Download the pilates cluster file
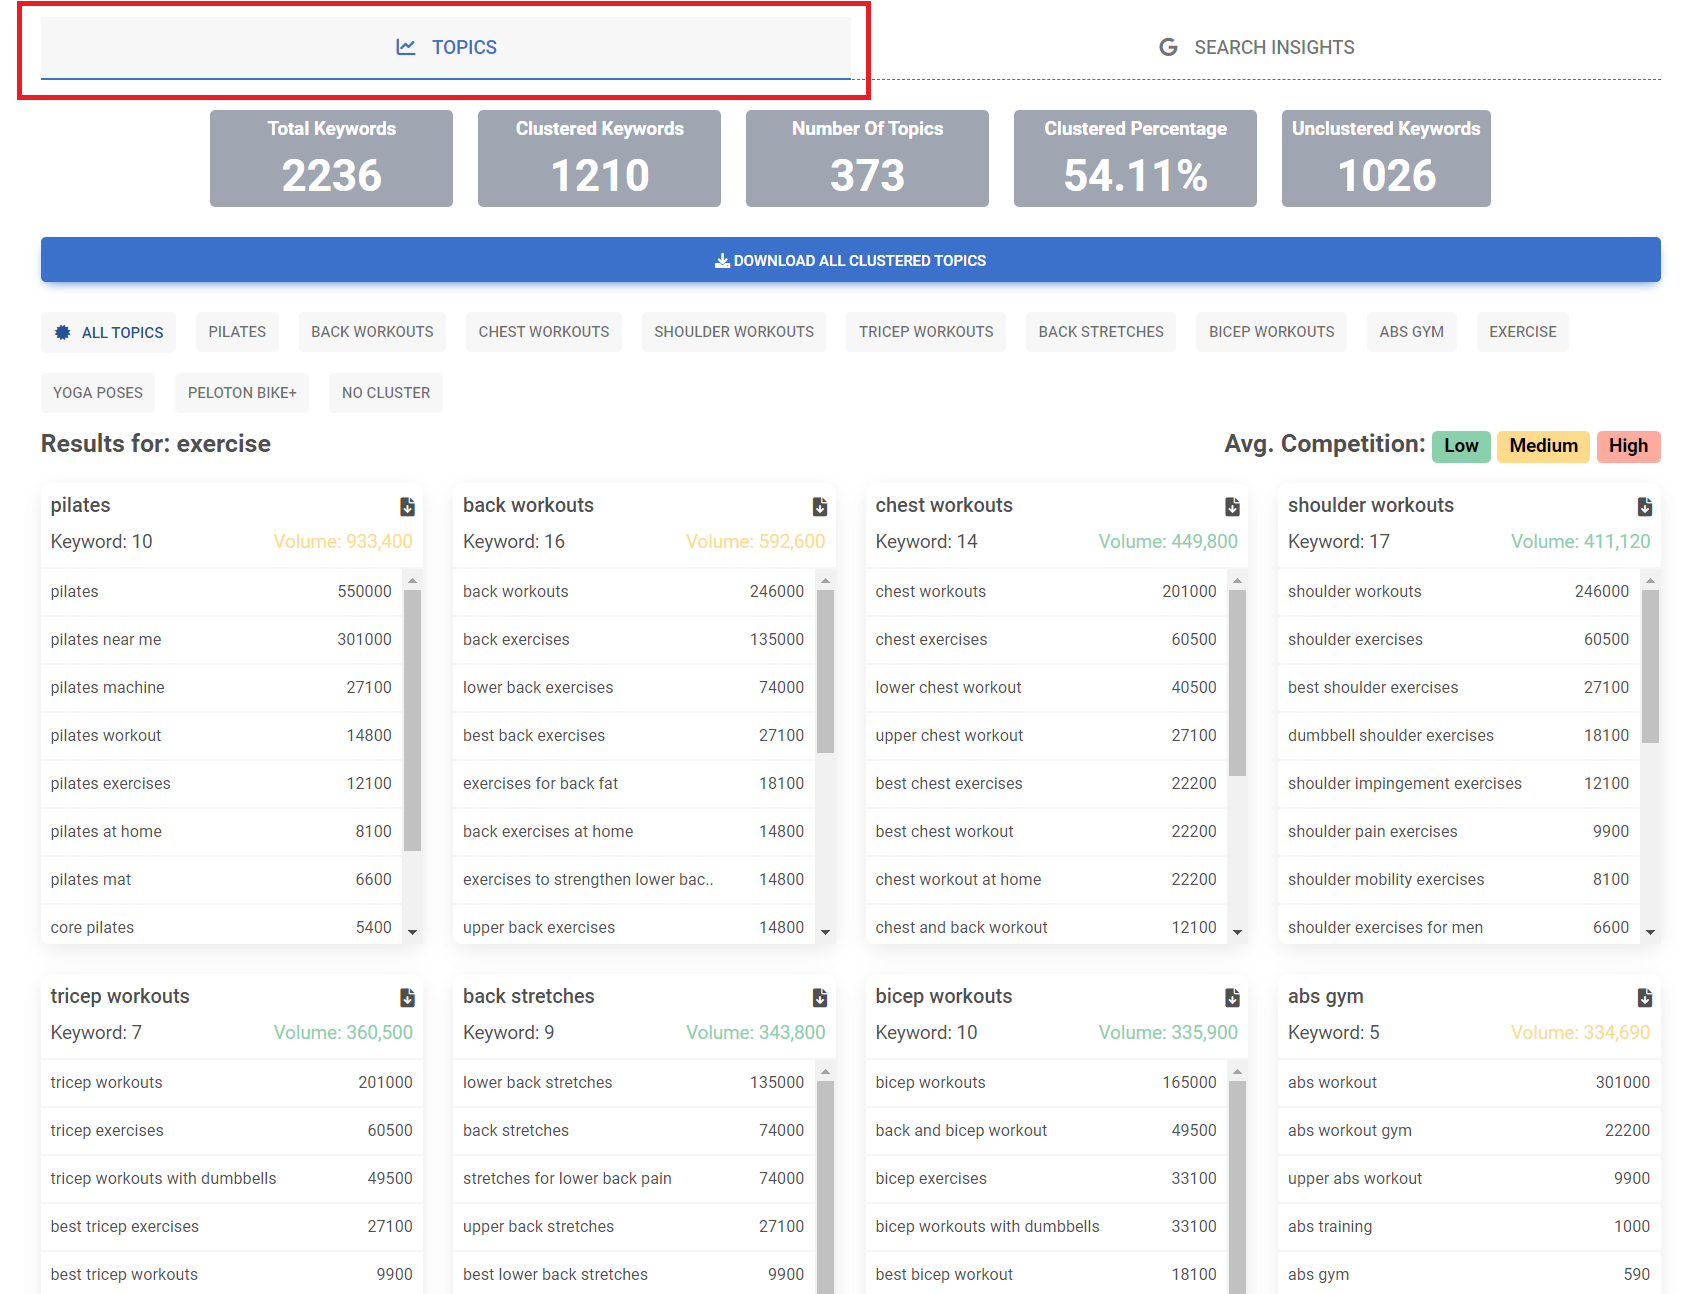The width and height of the screenshot is (1683, 1294). pyautogui.click(x=407, y=507)
